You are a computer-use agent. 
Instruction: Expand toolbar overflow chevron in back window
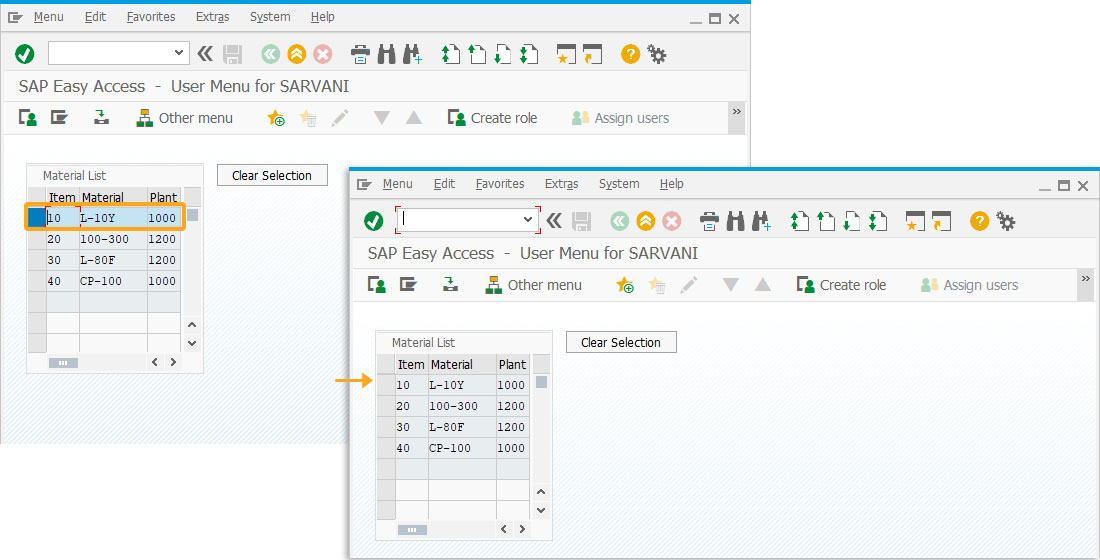(x=736, y=112)
